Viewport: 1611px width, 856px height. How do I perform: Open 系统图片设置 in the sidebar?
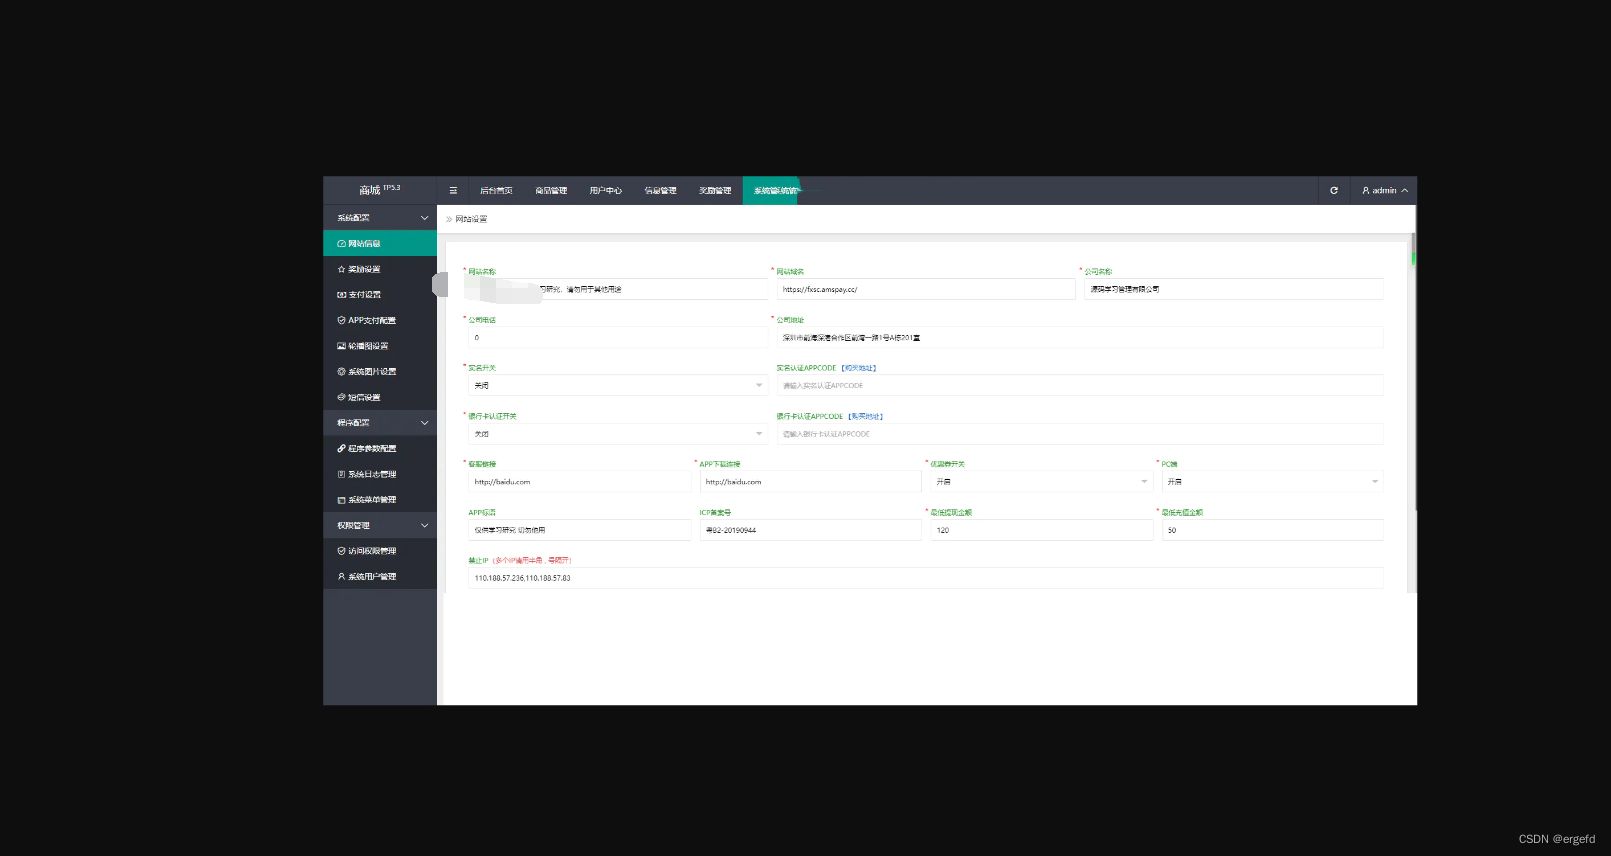[x=371, y=372]
